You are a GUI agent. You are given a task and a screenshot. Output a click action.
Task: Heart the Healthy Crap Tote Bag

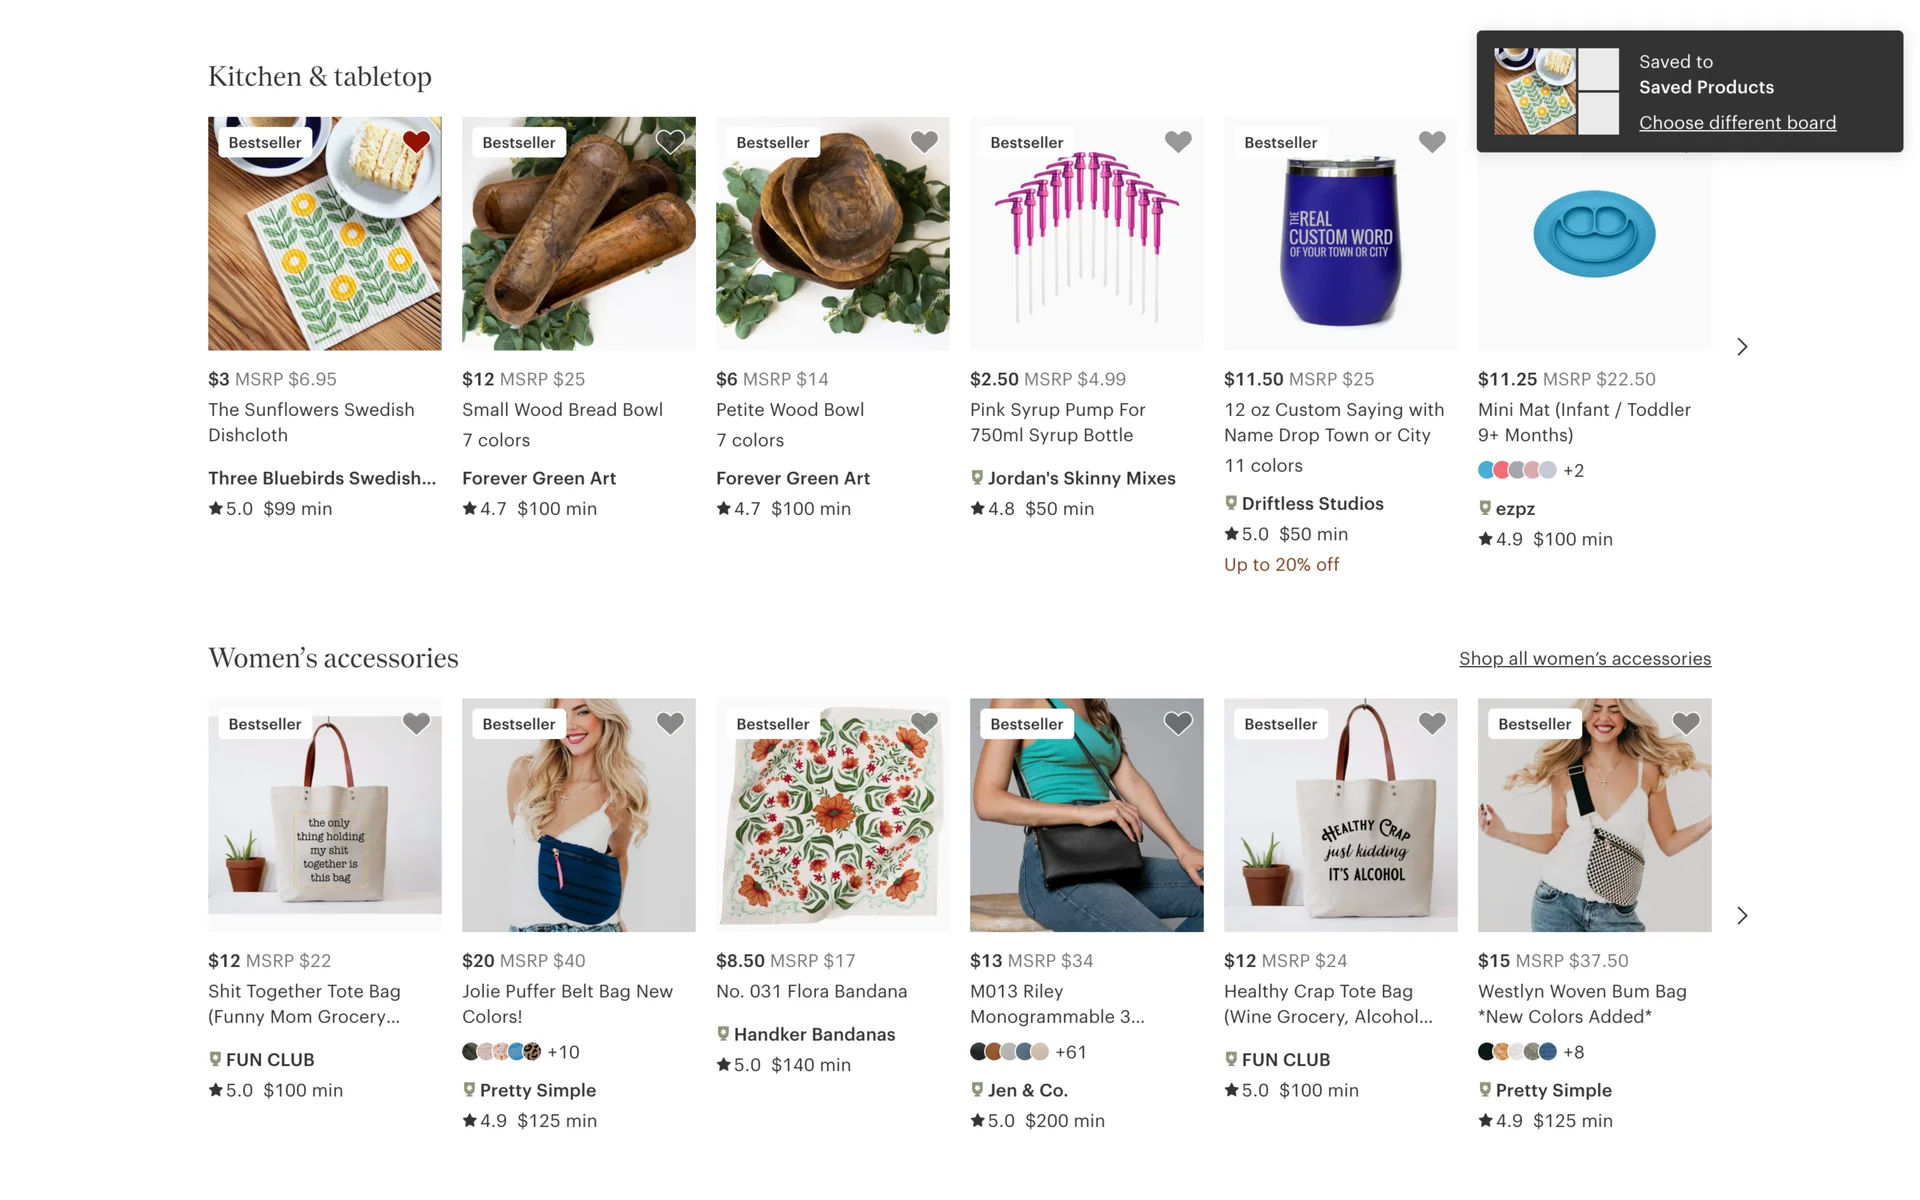(1432, 723)
